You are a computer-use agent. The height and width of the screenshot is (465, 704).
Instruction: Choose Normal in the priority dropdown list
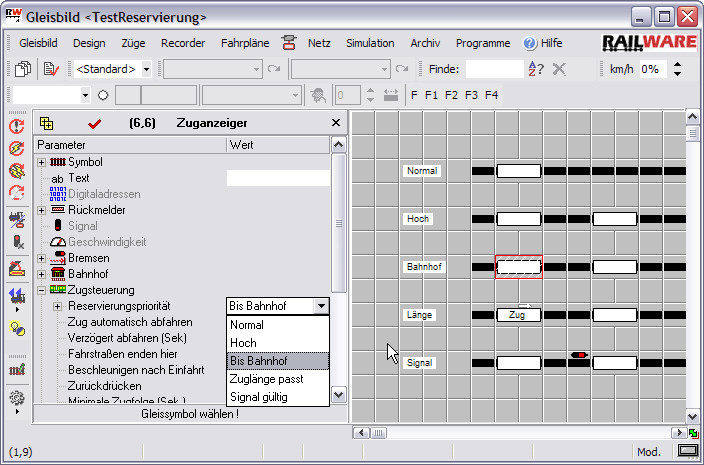click(x=278, y=325)
